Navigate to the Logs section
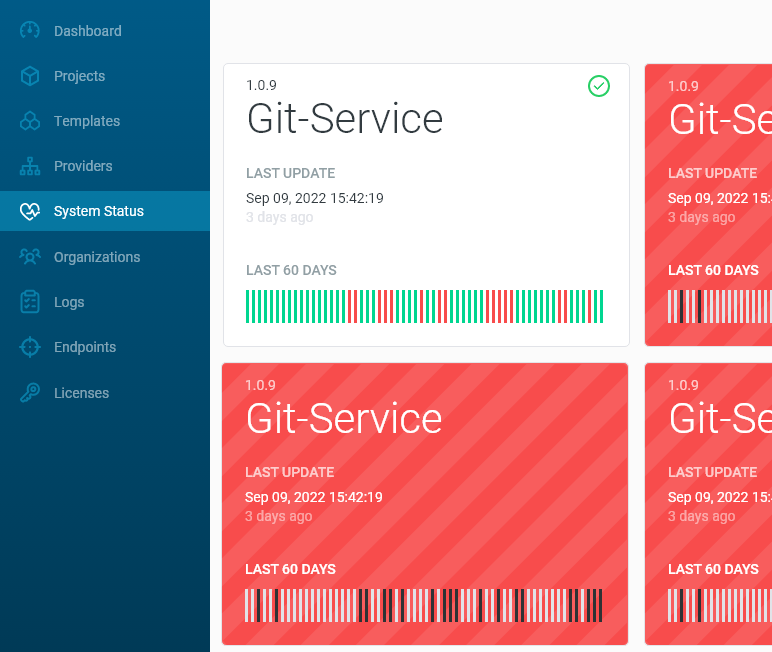The image size is (772, 652). click(69, 302)
